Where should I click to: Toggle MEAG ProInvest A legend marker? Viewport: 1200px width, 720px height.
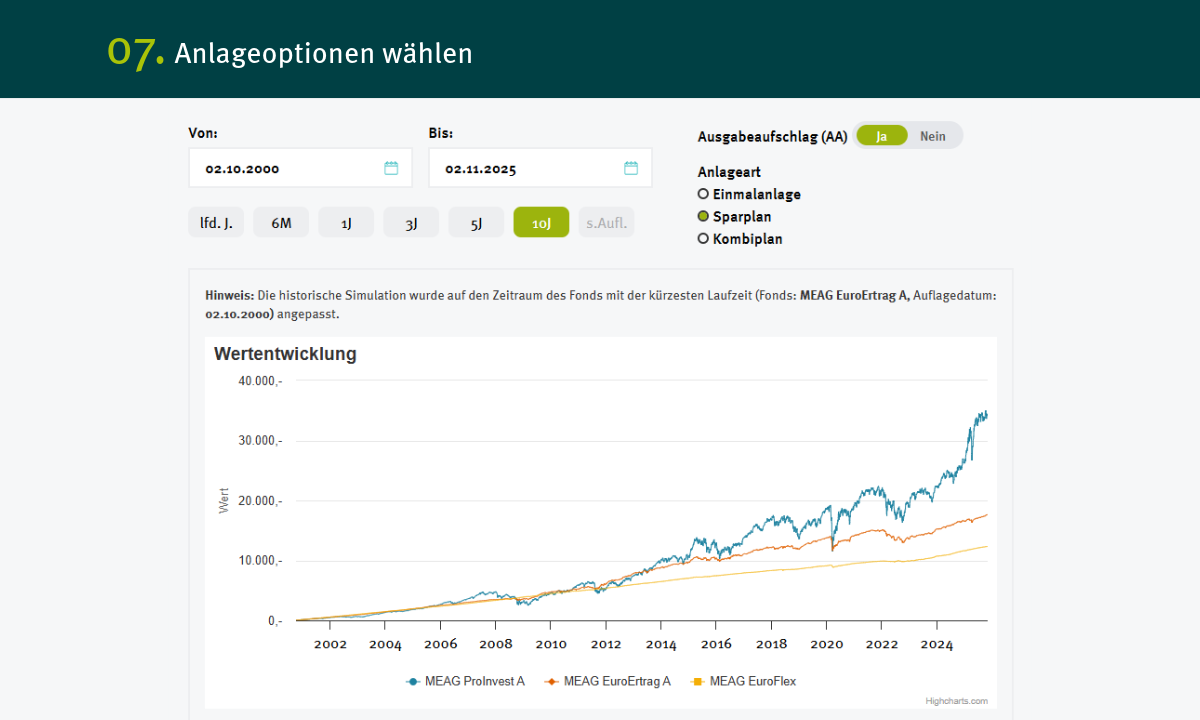tap(413, 681)
